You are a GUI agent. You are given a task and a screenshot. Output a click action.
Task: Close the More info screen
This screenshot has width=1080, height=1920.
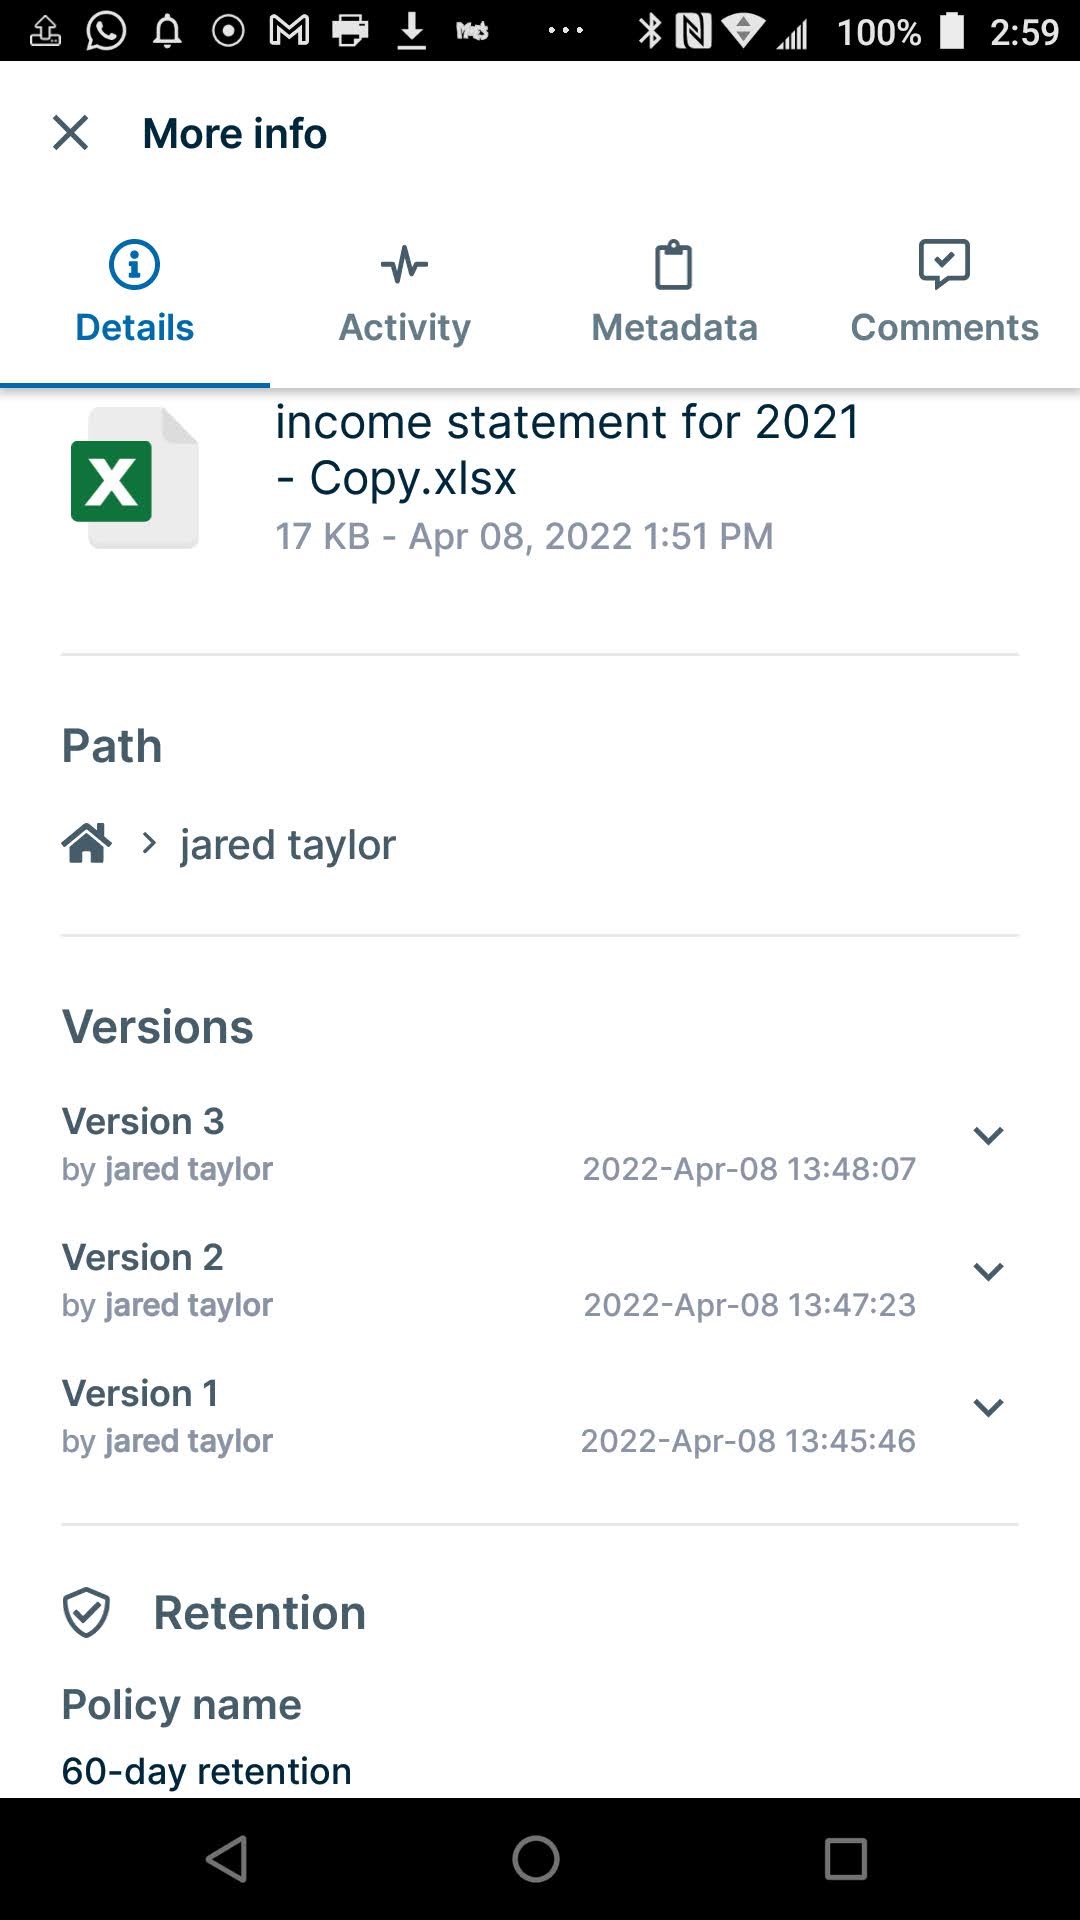(x=70, y=132)
